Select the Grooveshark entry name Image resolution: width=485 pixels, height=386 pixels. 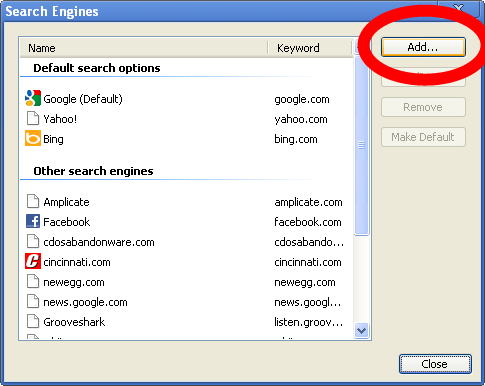pyautogui.click(x=74, y=322)
